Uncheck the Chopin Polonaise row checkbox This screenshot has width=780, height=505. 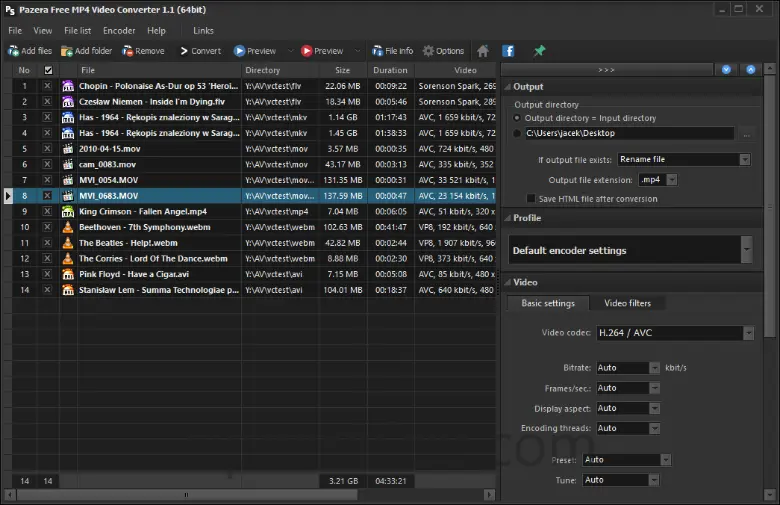tap(47, 86)
